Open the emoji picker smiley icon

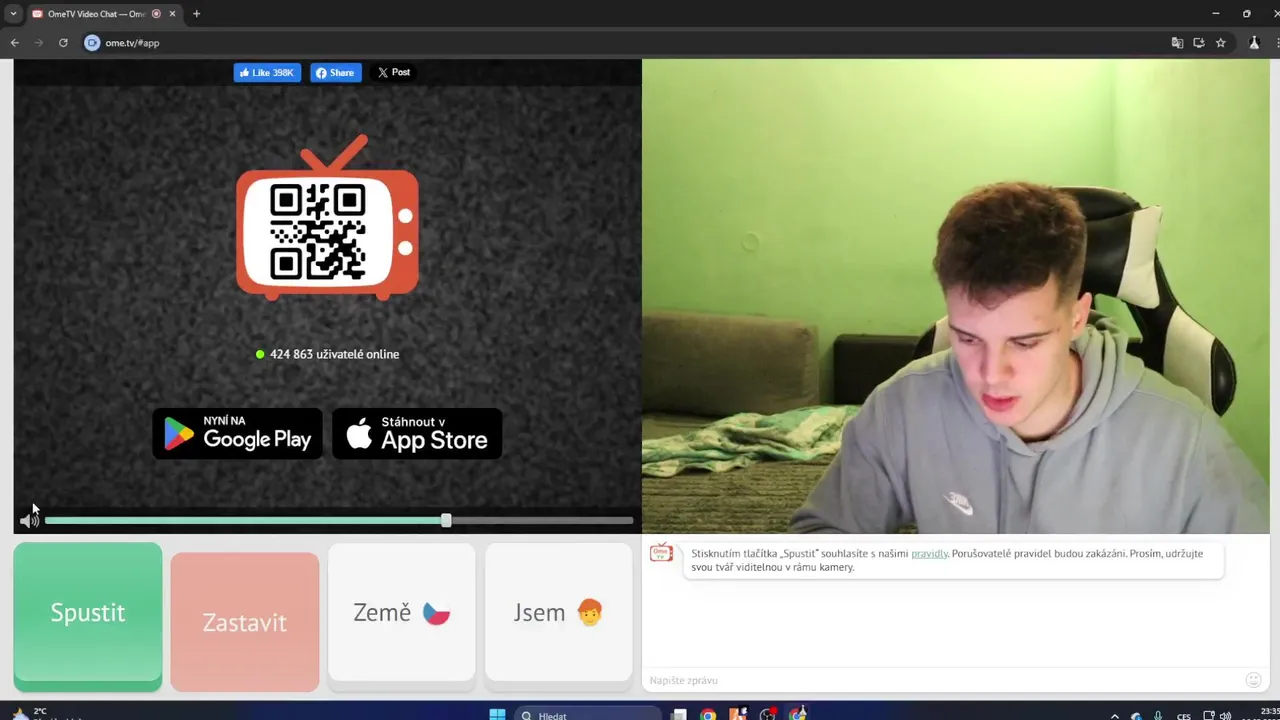coord(1253,680)
